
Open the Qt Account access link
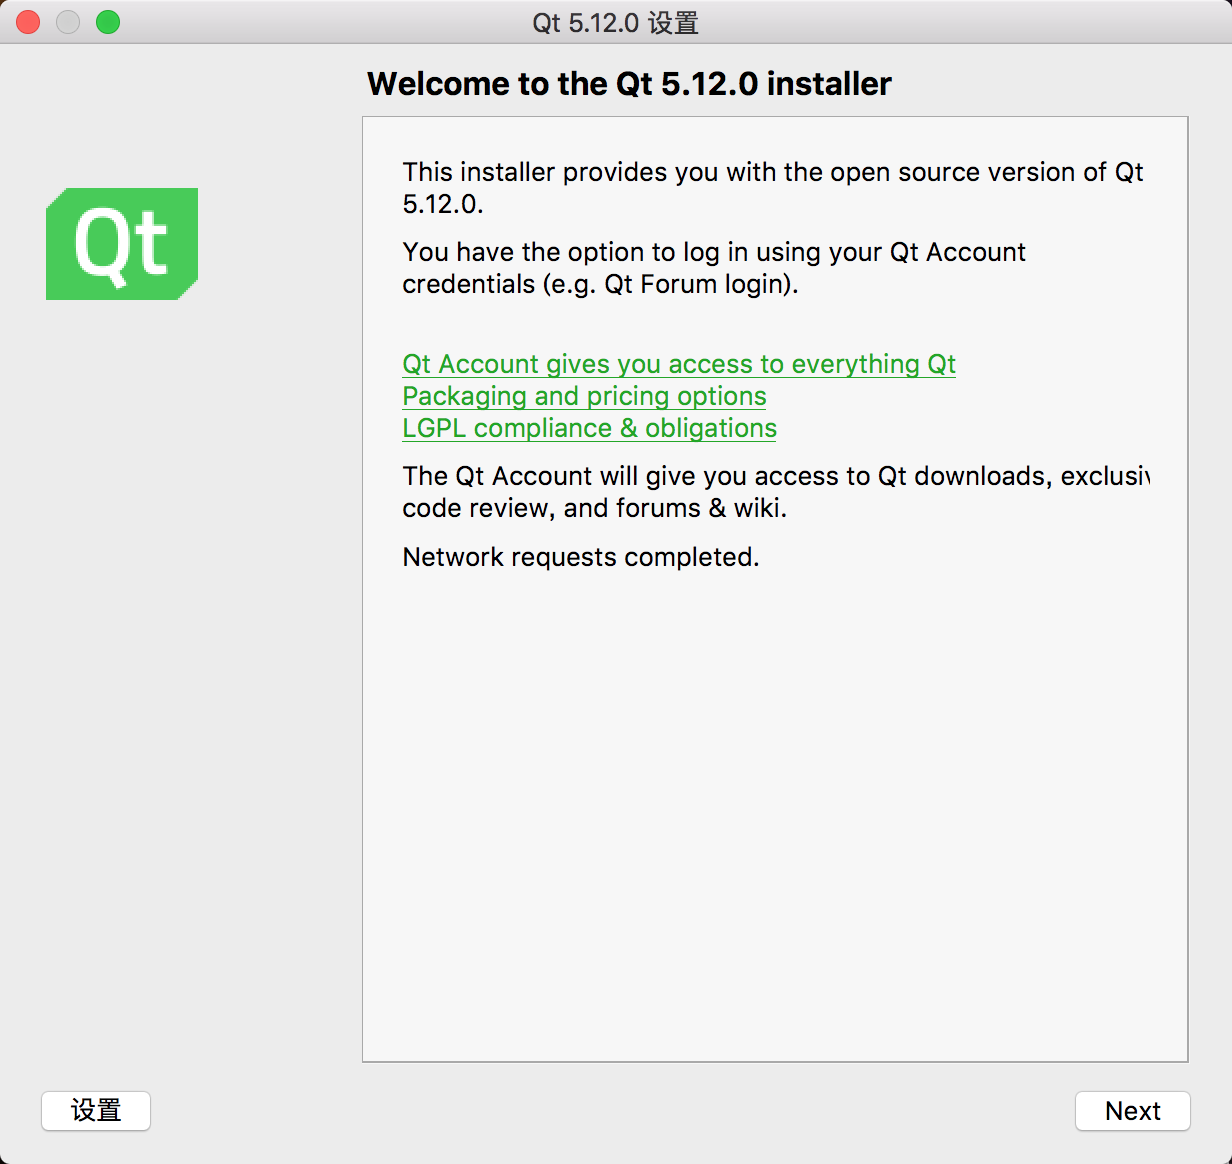pyautogui.click(x=679, y=364)
